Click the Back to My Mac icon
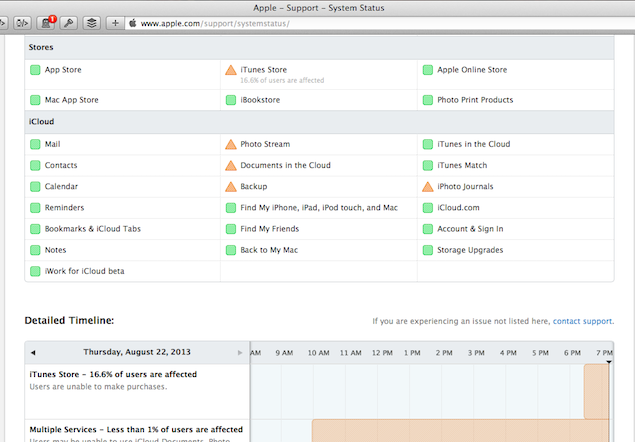Viewport: 635px width, 442px height. coord(231,250)
